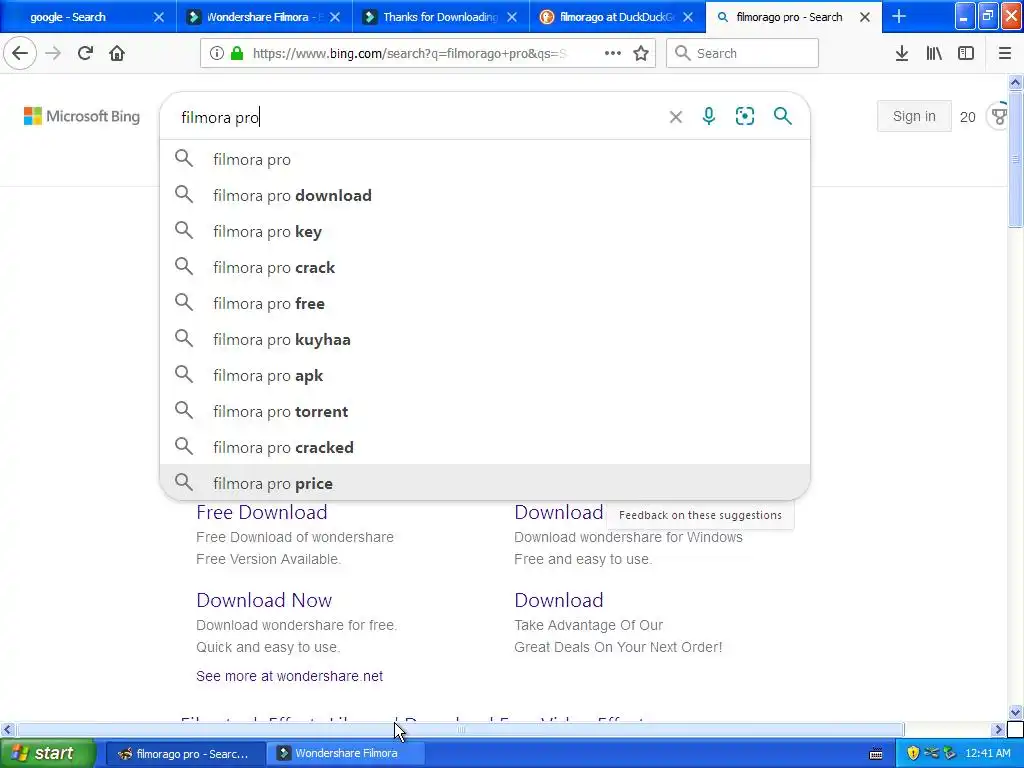Choose suggestion 'filmora pro cracked'
The height and width of the screenshot is (768, 1024).
coord(485,447)
